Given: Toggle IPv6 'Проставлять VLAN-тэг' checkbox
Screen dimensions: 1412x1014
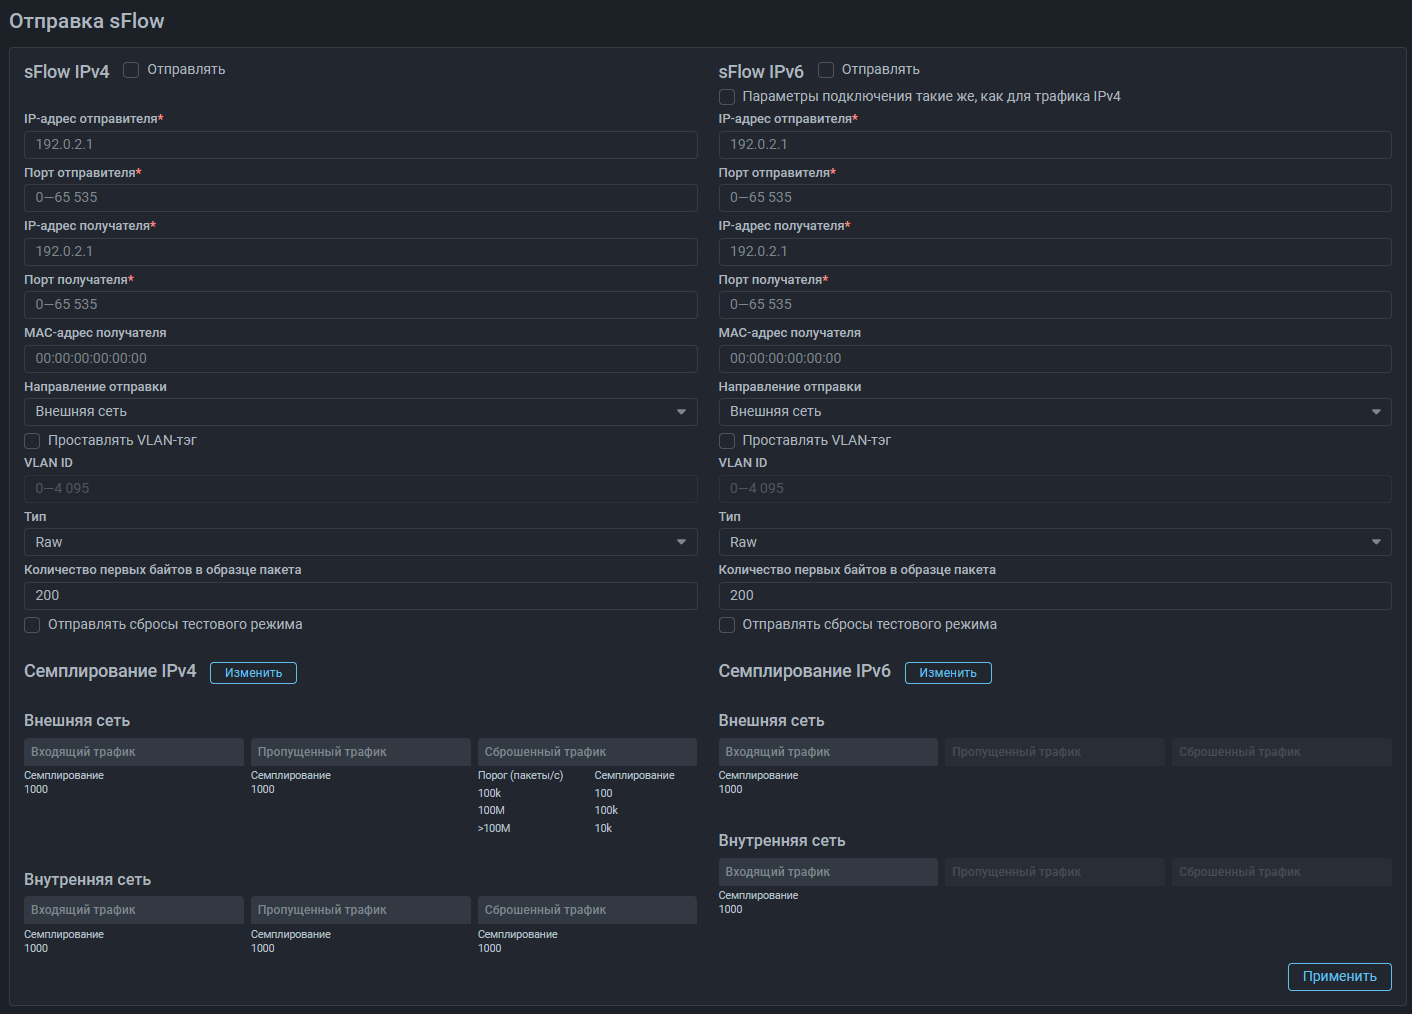Looking at the screenshot, I should coord(727,441).
